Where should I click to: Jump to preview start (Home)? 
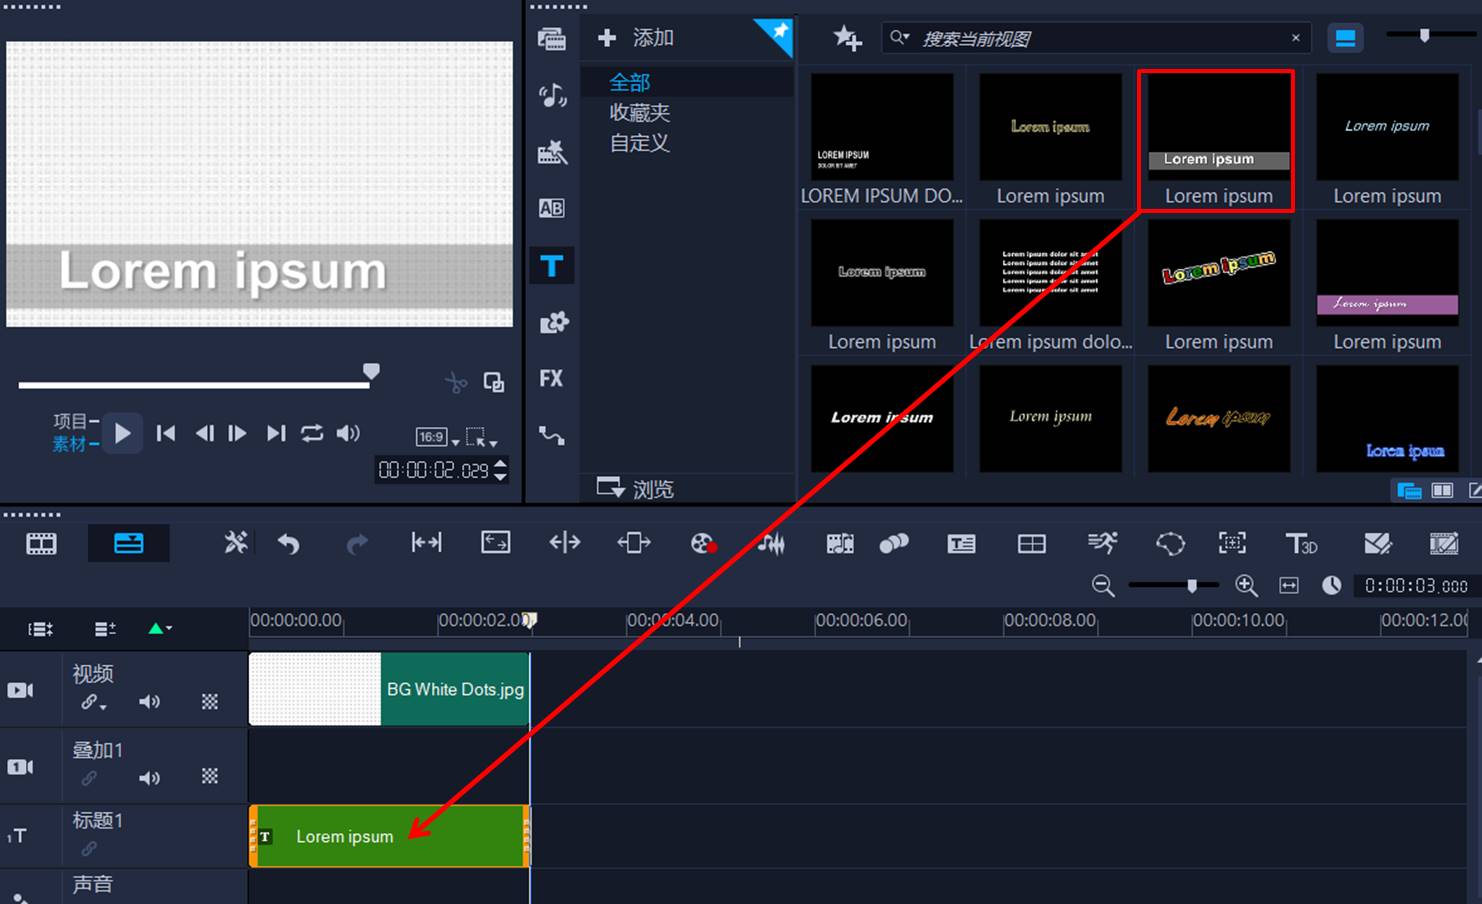click(166, 433)
